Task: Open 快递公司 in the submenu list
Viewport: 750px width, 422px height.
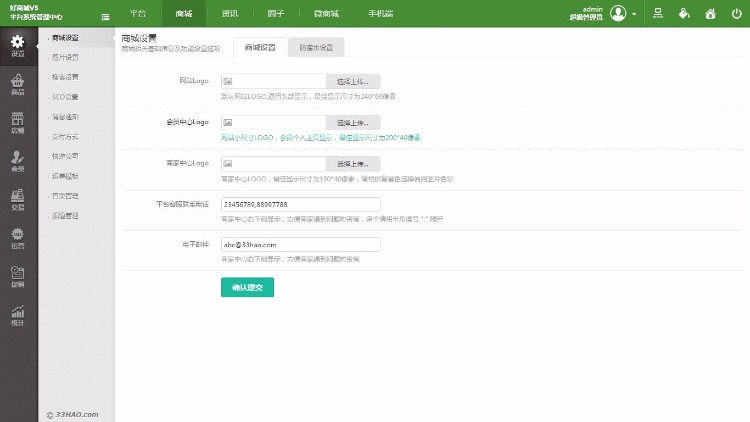Action: [x=65, y=156]
